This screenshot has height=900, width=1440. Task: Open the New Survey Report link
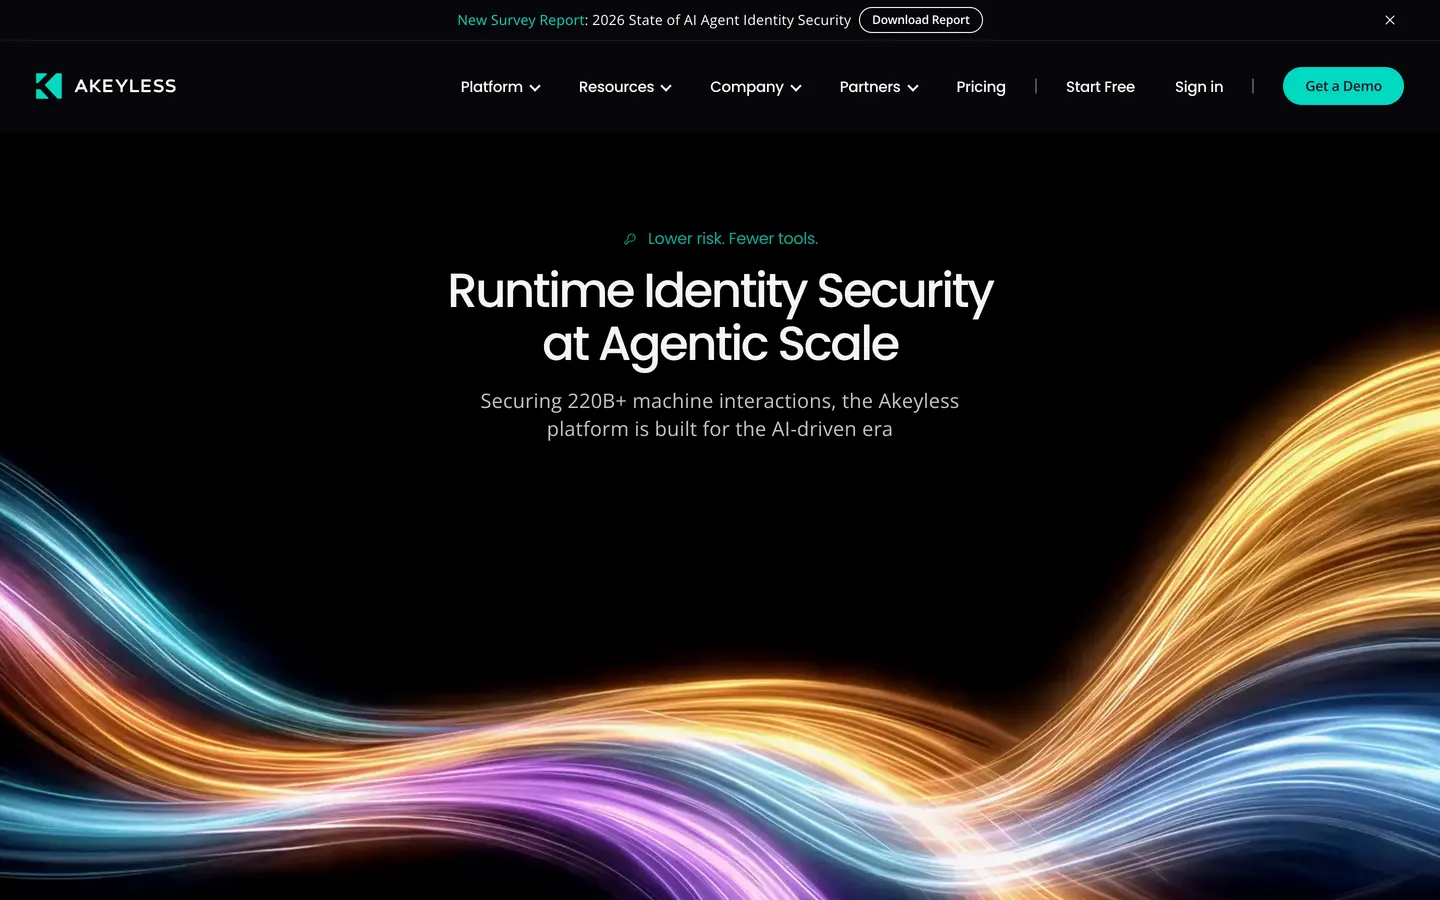(x=521, y=20)
